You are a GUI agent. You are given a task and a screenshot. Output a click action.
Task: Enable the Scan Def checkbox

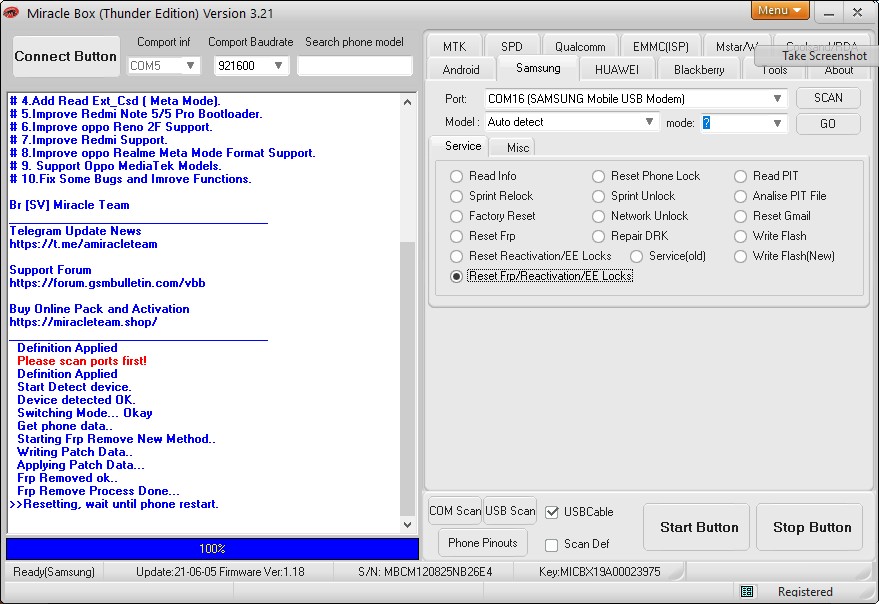[552, 545]
